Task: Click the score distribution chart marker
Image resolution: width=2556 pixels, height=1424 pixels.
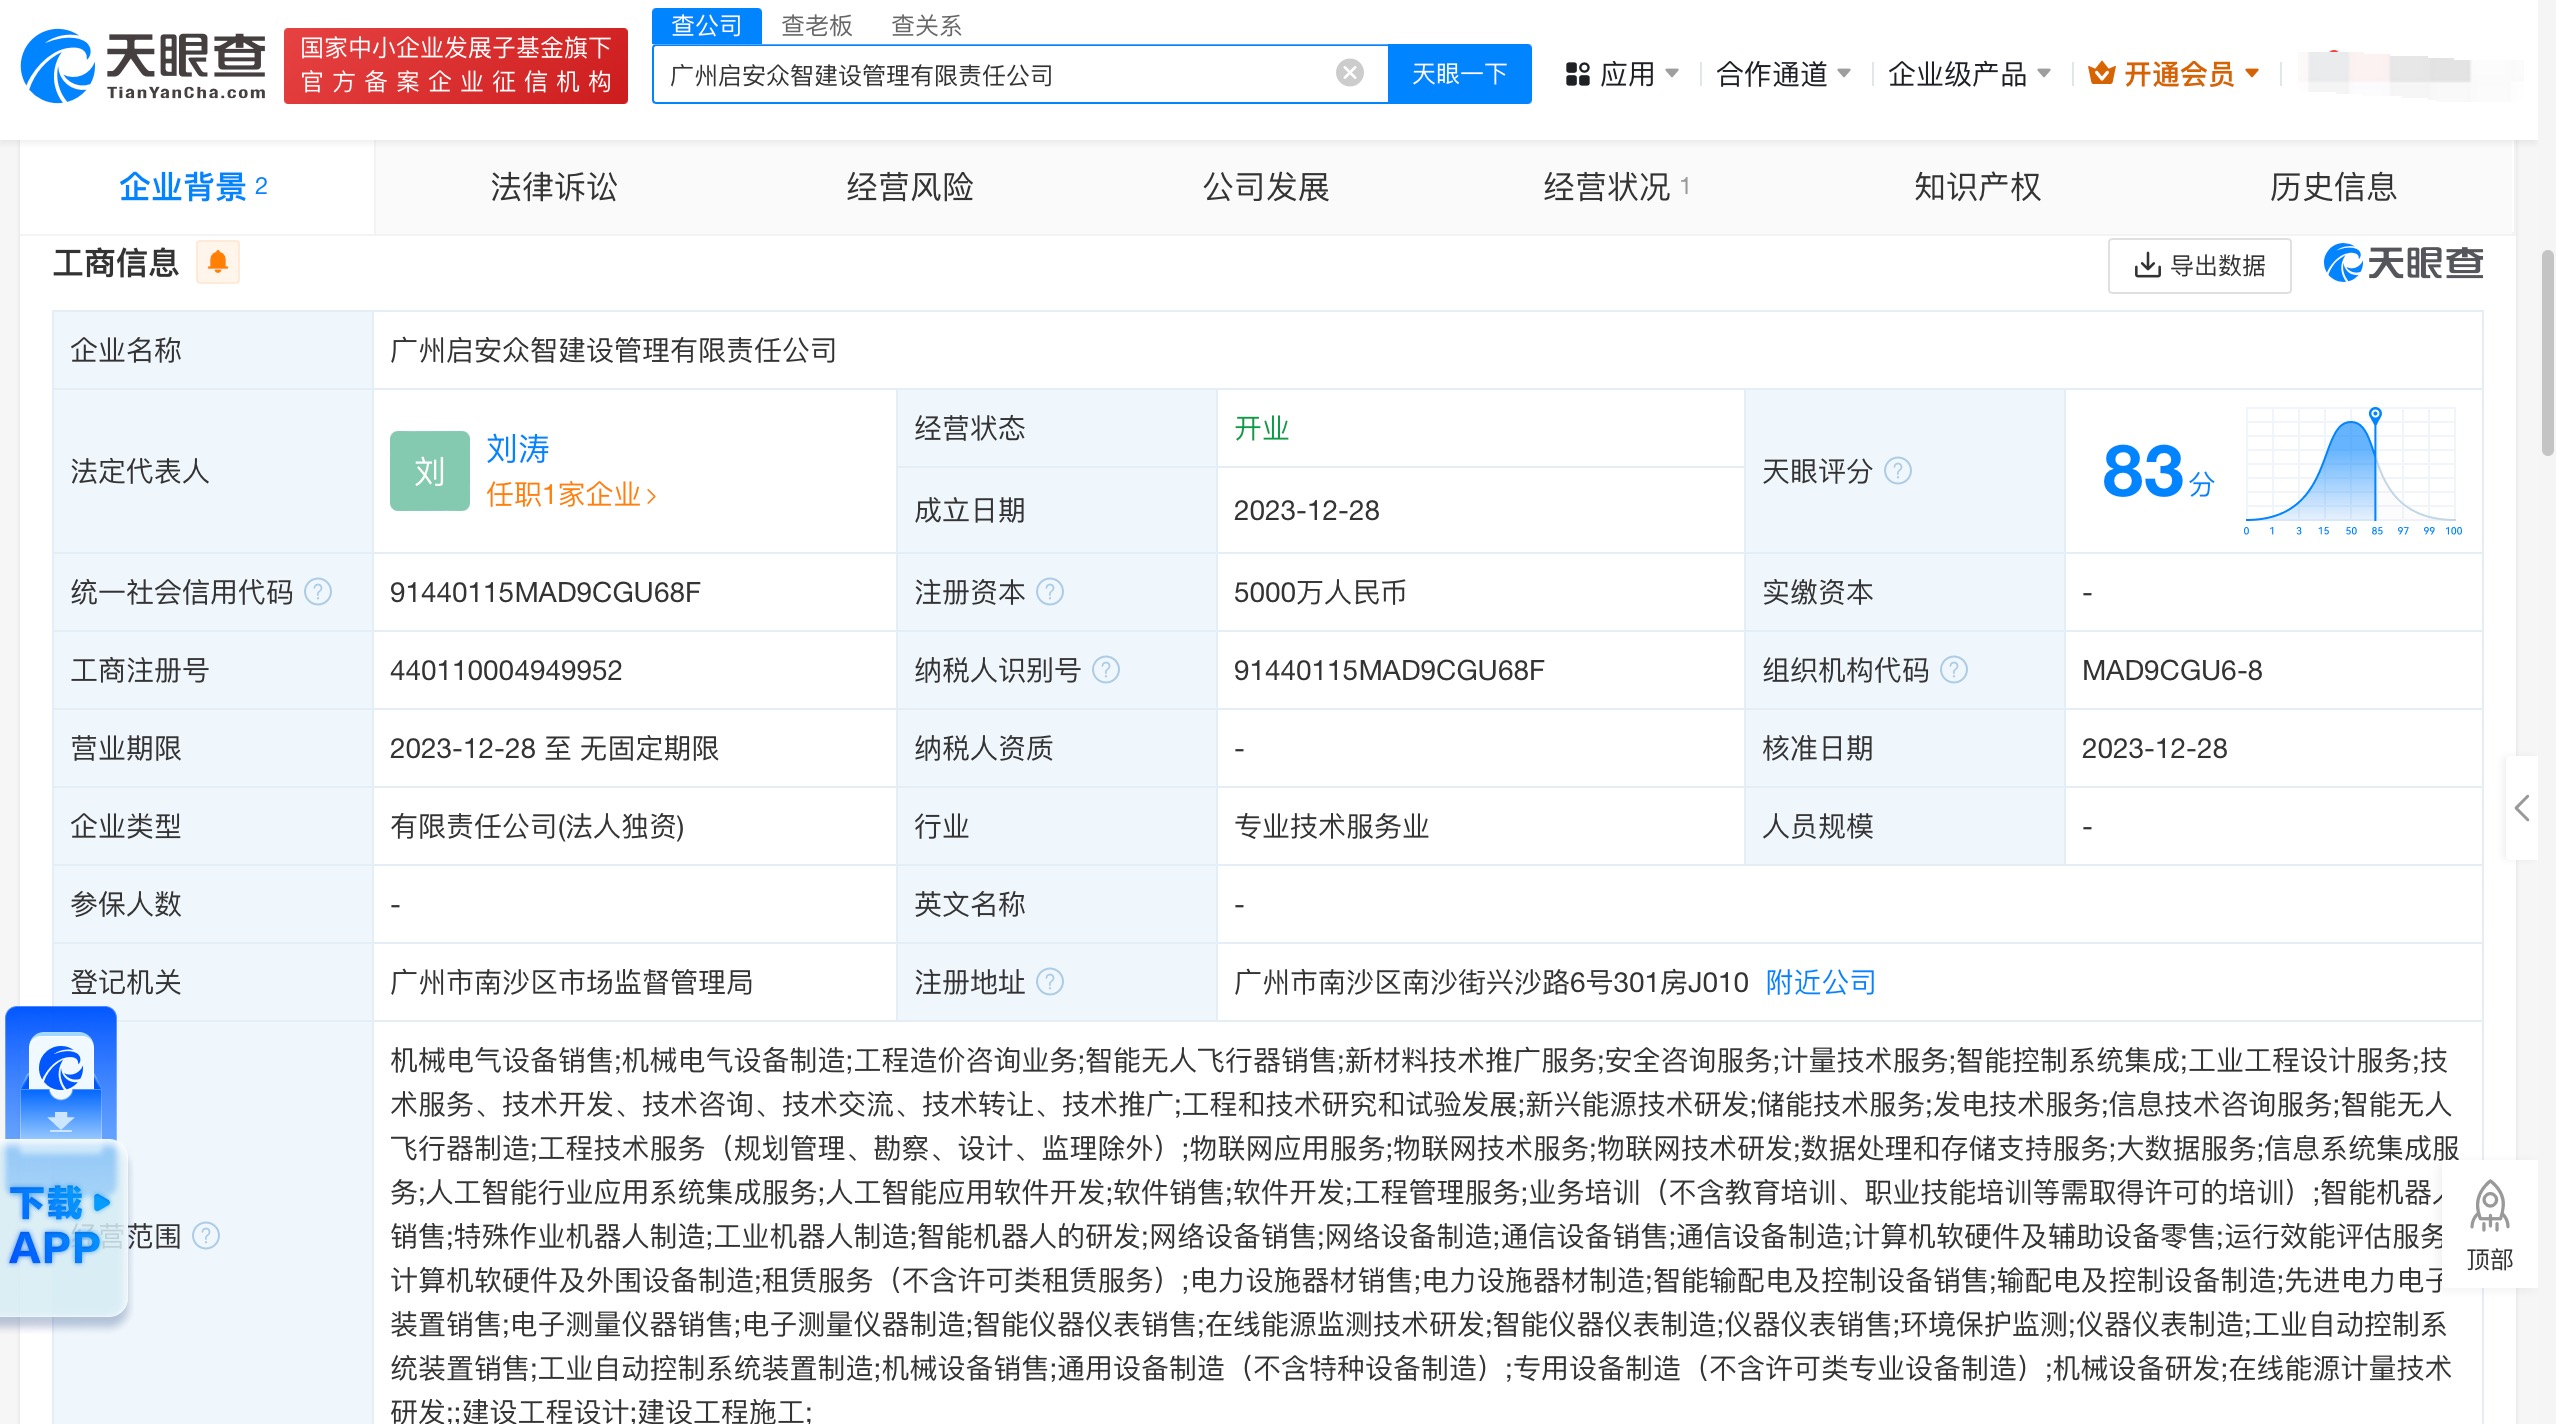Action: click(x=2375, y=414)
